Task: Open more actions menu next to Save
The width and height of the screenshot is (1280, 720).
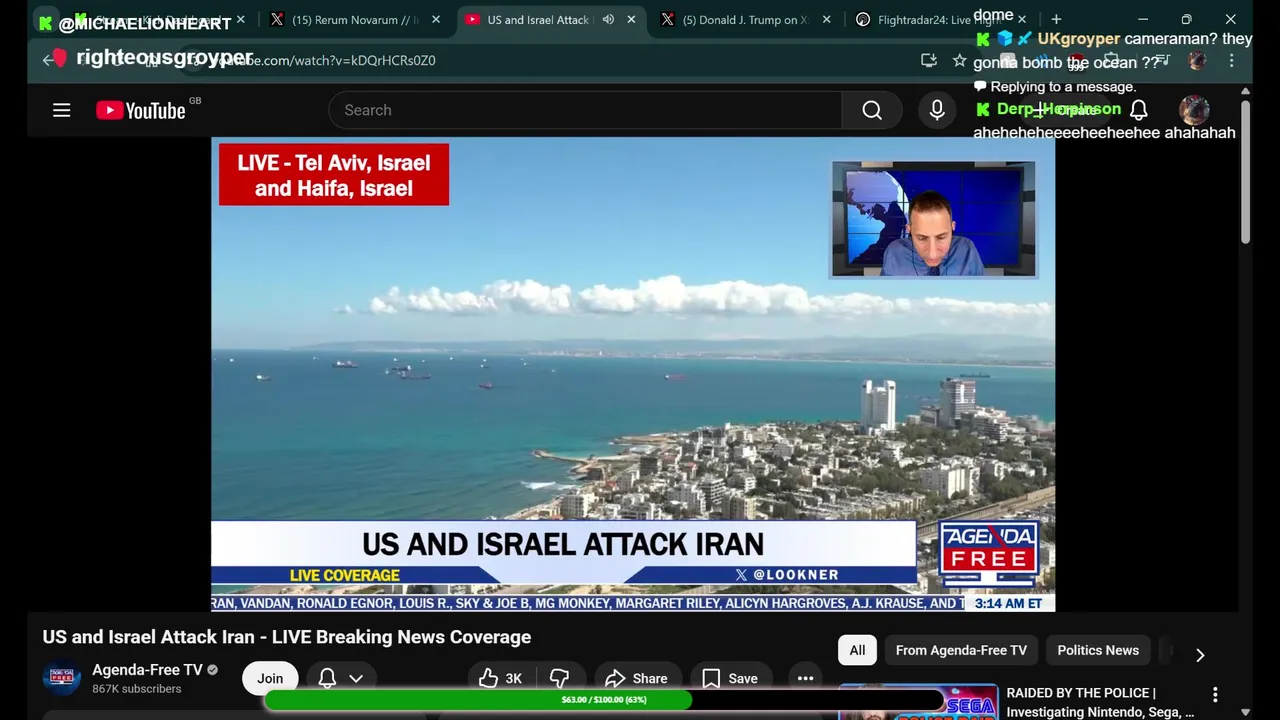Action: pyautogui.click(x=805, y=678)
